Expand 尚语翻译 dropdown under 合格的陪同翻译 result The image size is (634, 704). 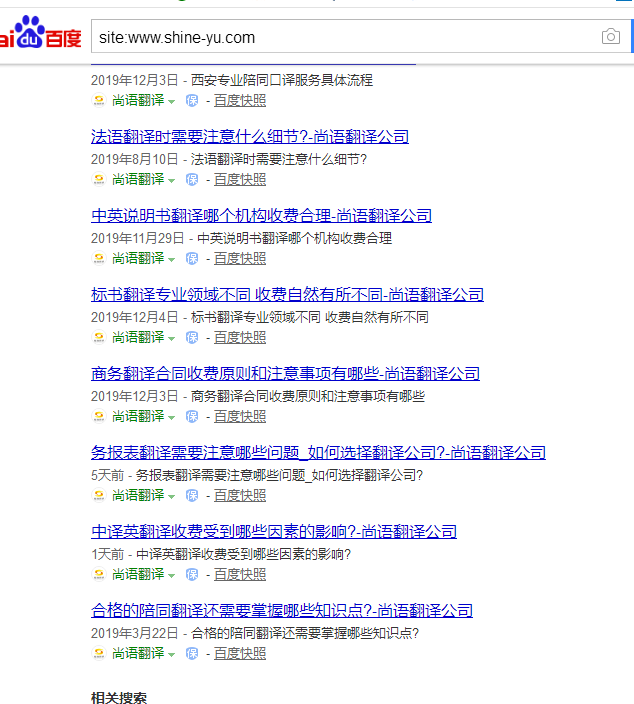[x=171, y=655]
